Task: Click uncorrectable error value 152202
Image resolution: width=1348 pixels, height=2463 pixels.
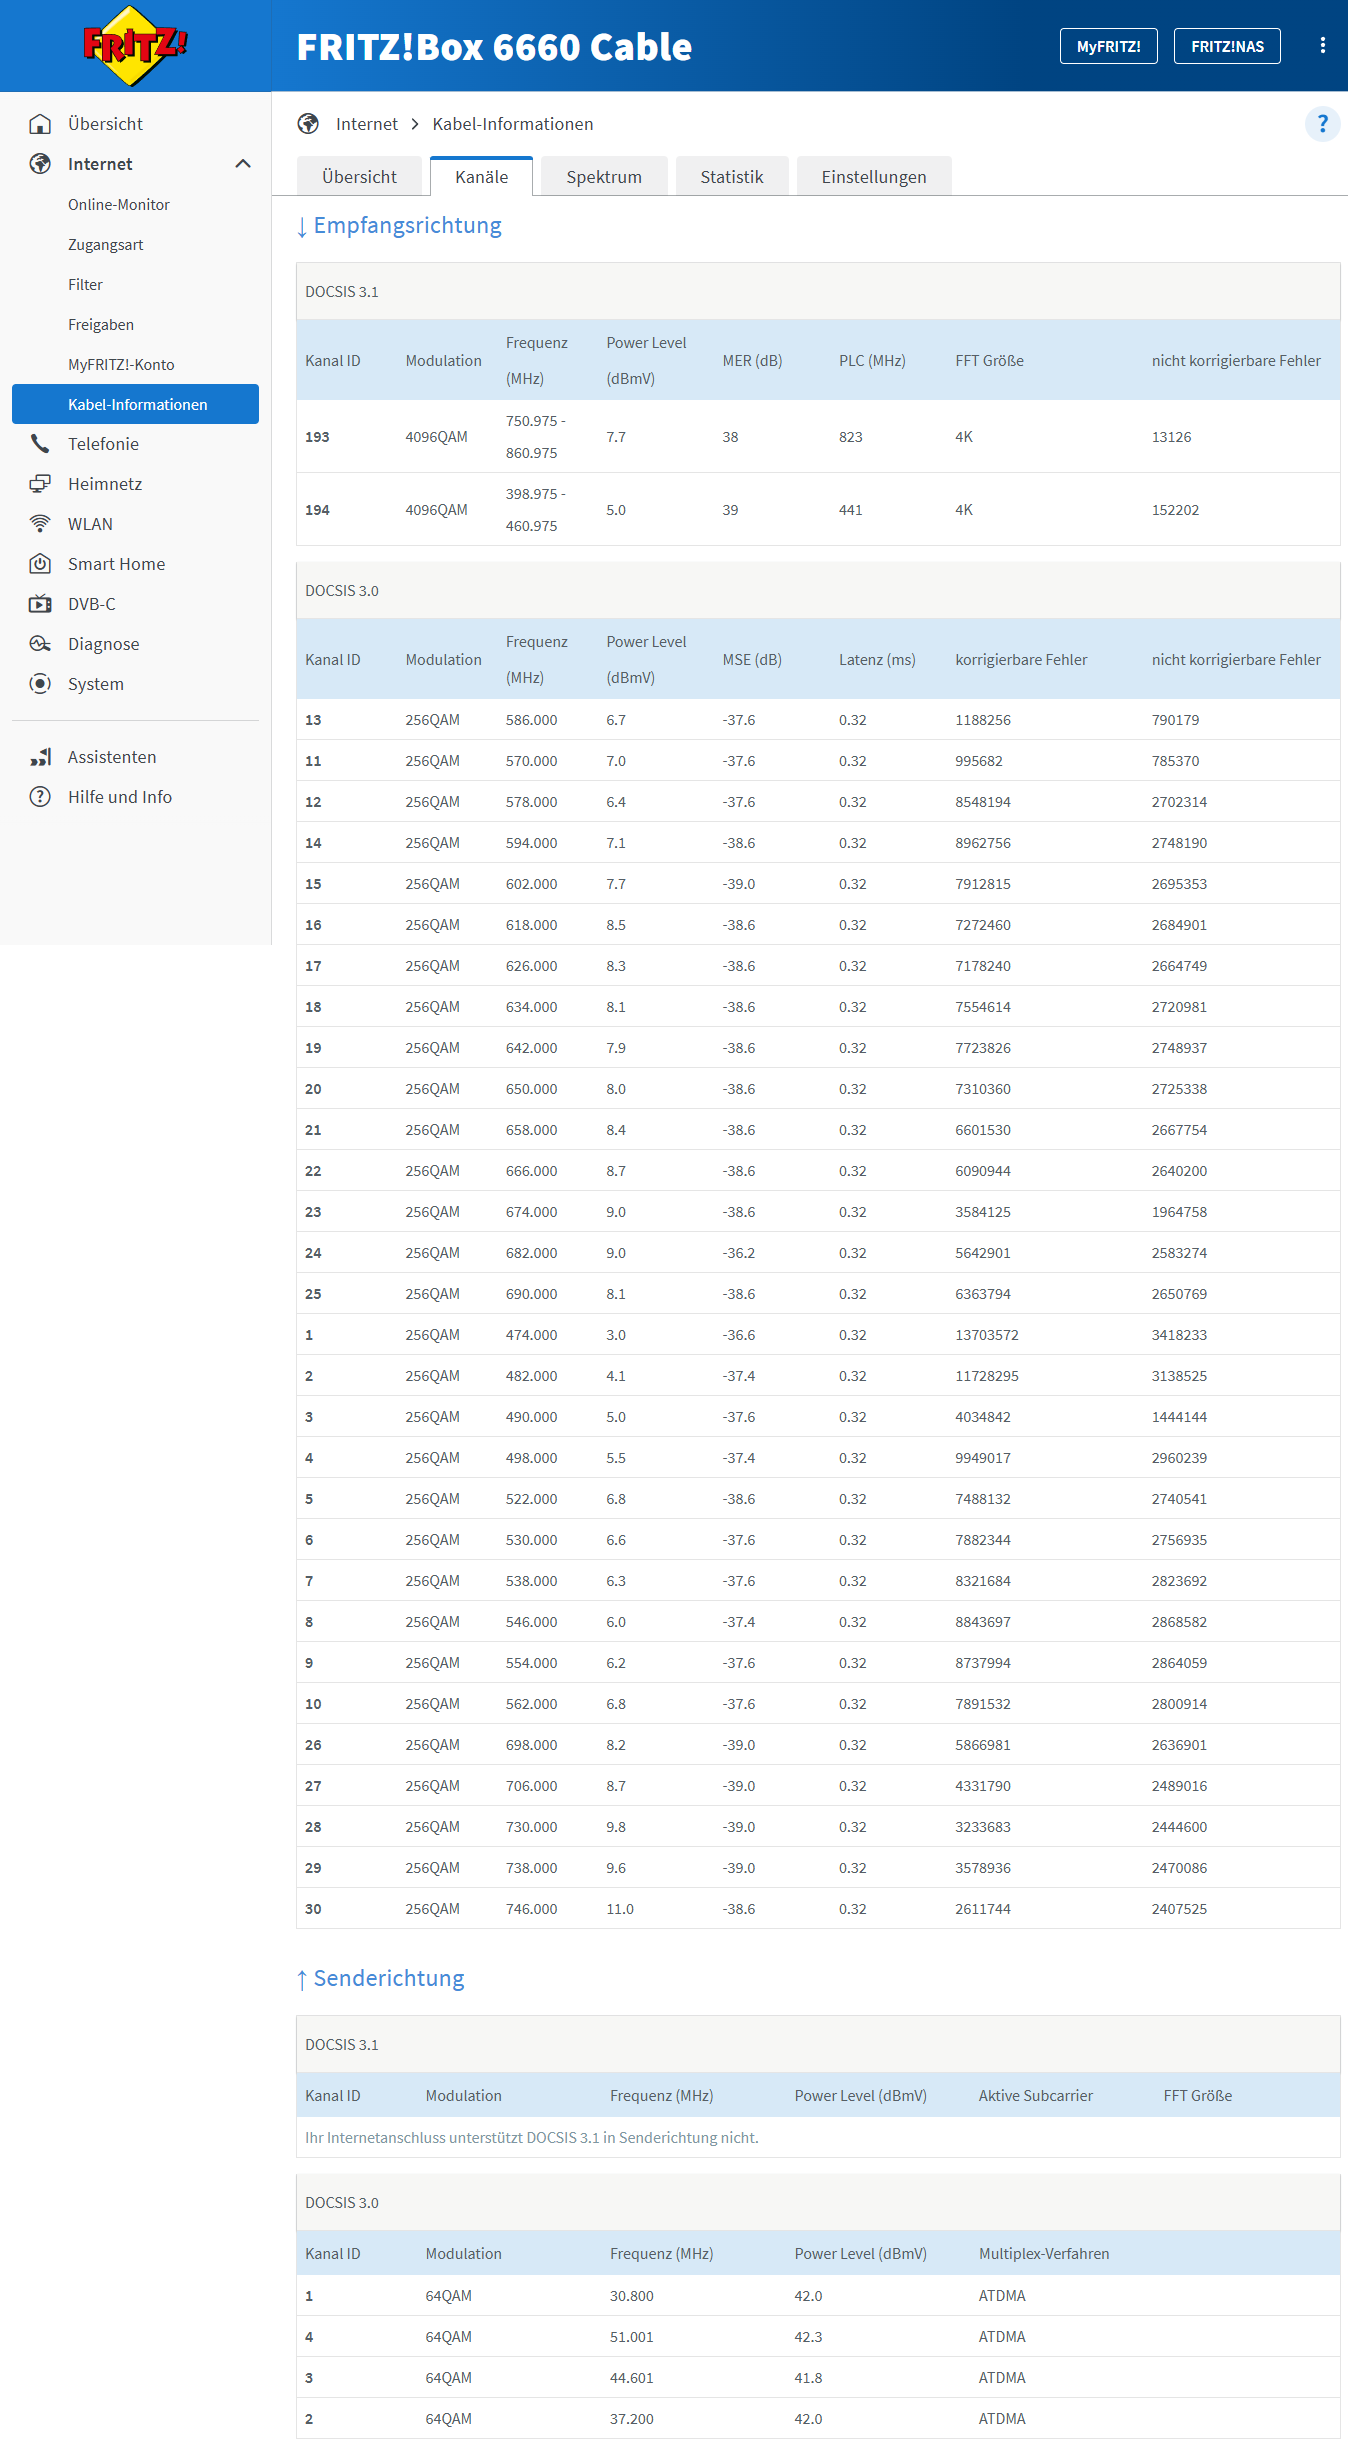Action: tap(1175, 510)
